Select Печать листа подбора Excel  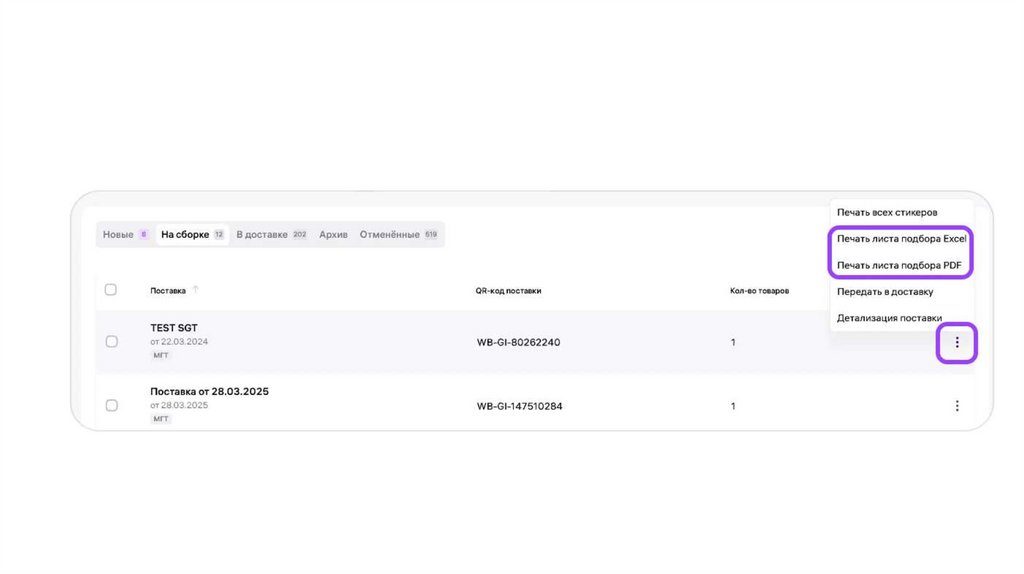coord(900,239)
